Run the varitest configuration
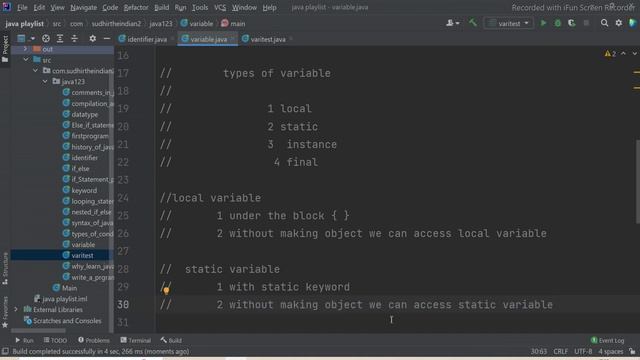This screenshot has height=360, width=640. click(543, 23)
